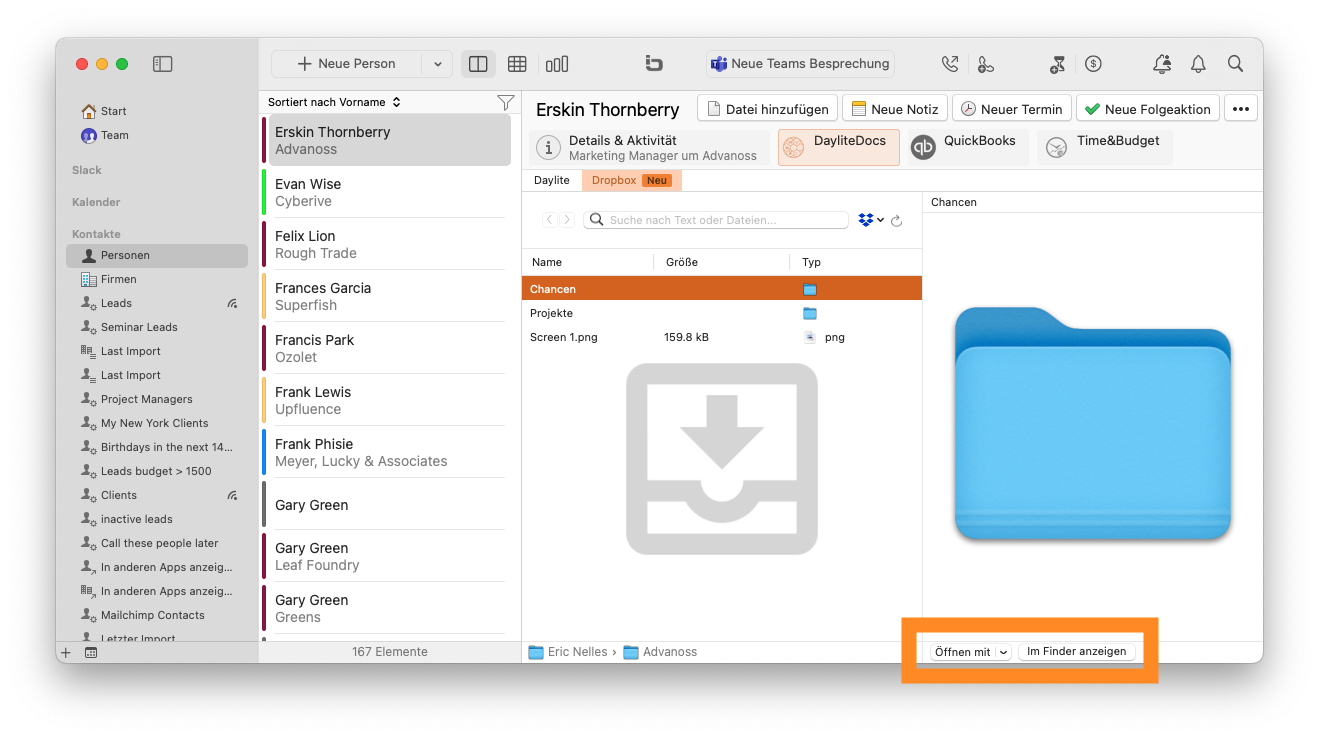Click the dollar sign toolbar icon

click(1093, 64)
